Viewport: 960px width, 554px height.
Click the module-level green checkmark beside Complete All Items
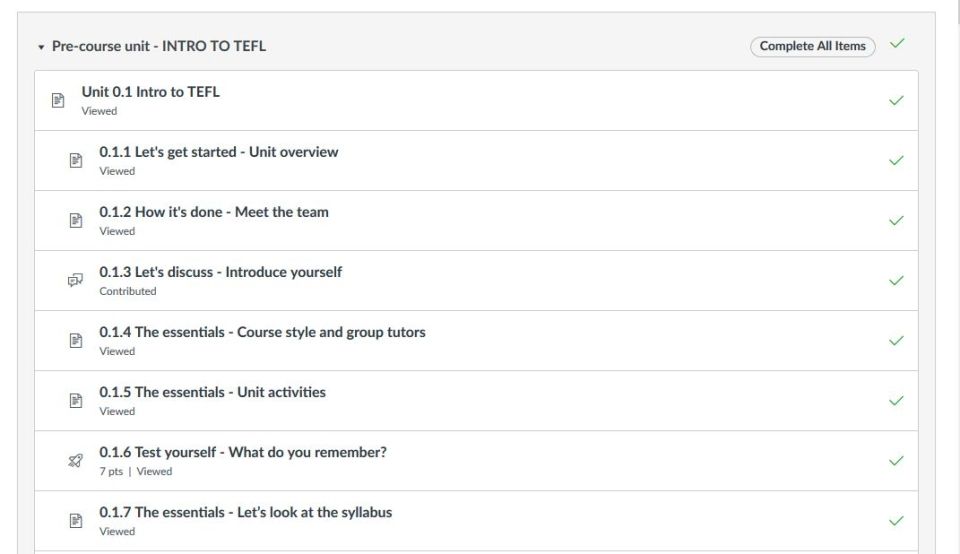[897, 43]
